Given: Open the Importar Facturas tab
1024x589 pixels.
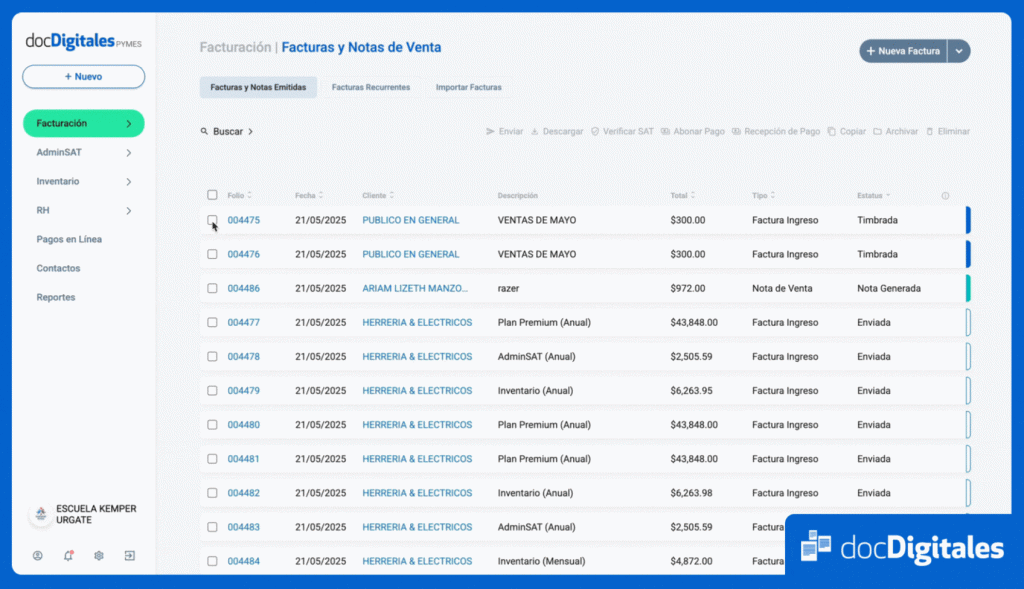Looking at the screenshot, I should click(x=468, y=88).
